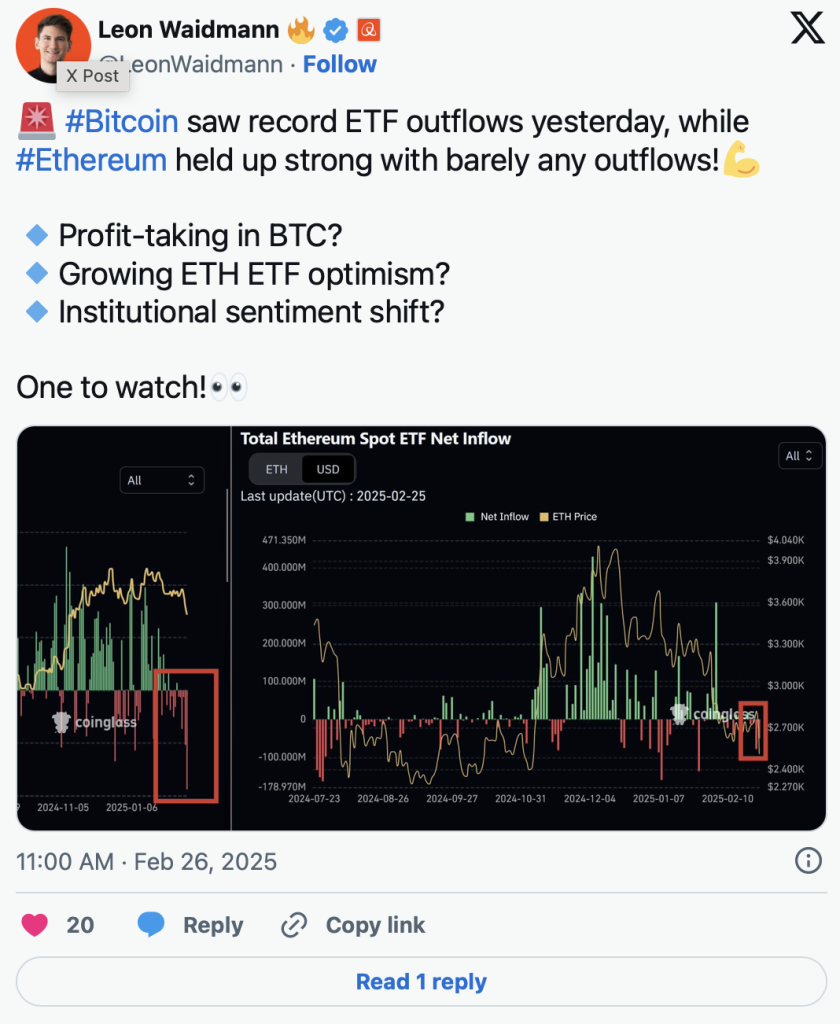
Task: Like the post with heart icon
Action: 35,925
